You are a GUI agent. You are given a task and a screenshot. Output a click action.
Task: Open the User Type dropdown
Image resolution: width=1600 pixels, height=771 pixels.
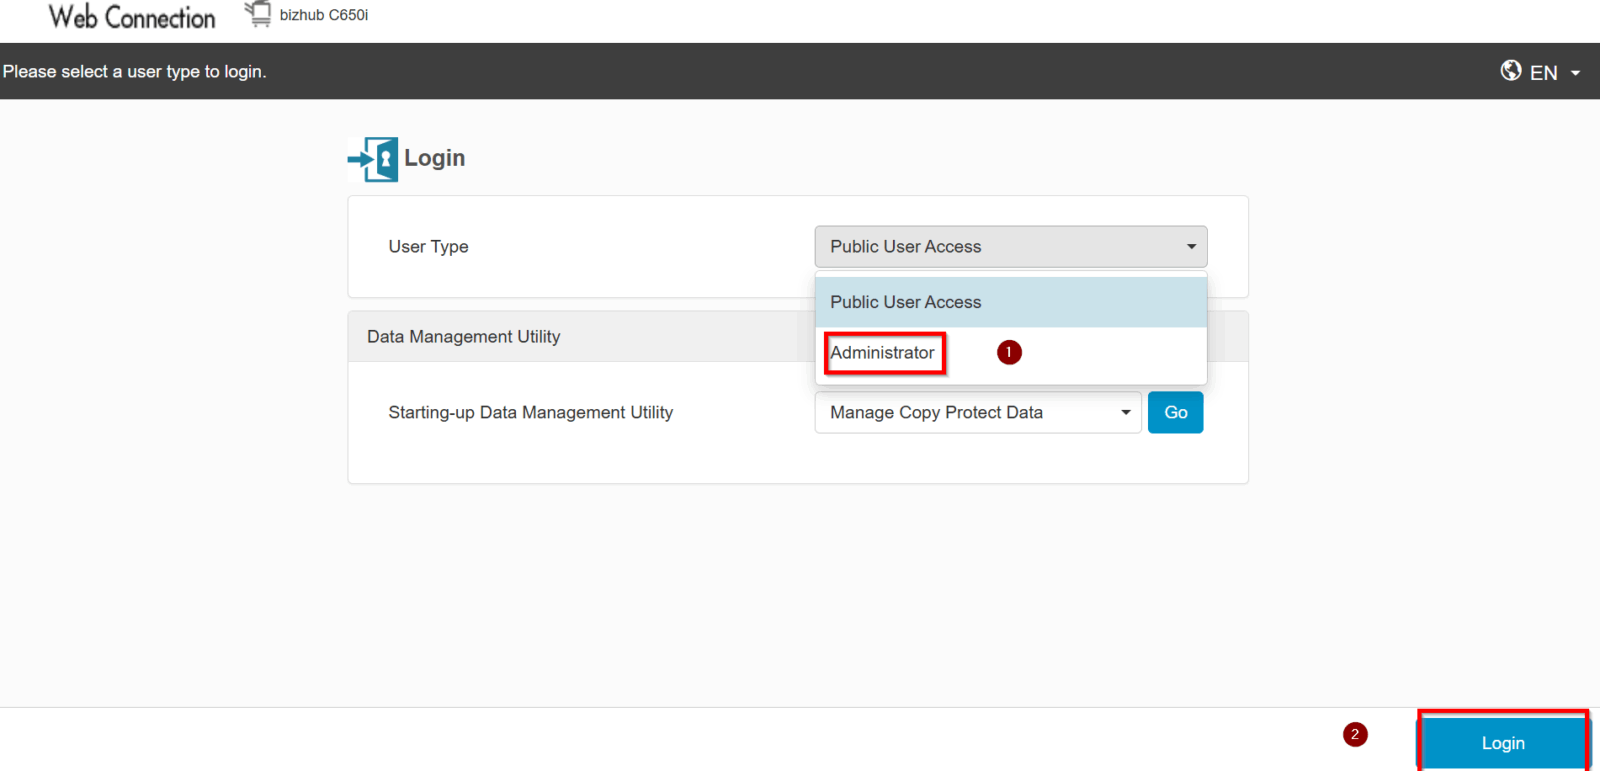(x=1010, y=247)
